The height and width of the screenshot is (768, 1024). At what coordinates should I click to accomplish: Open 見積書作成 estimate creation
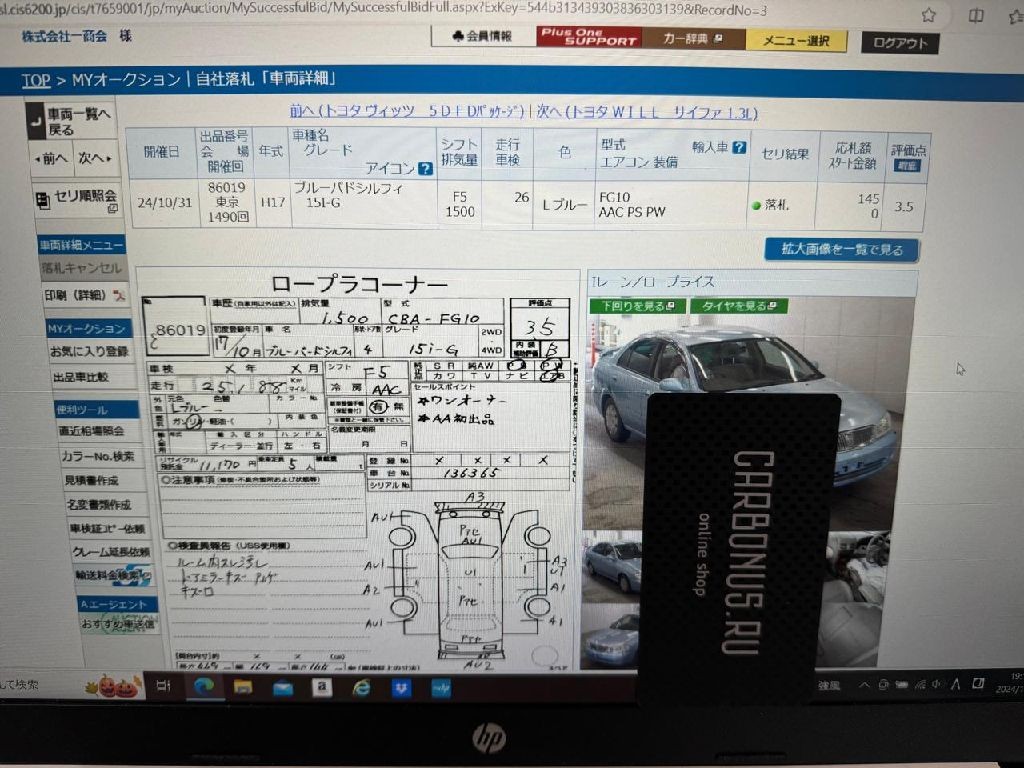91,481
